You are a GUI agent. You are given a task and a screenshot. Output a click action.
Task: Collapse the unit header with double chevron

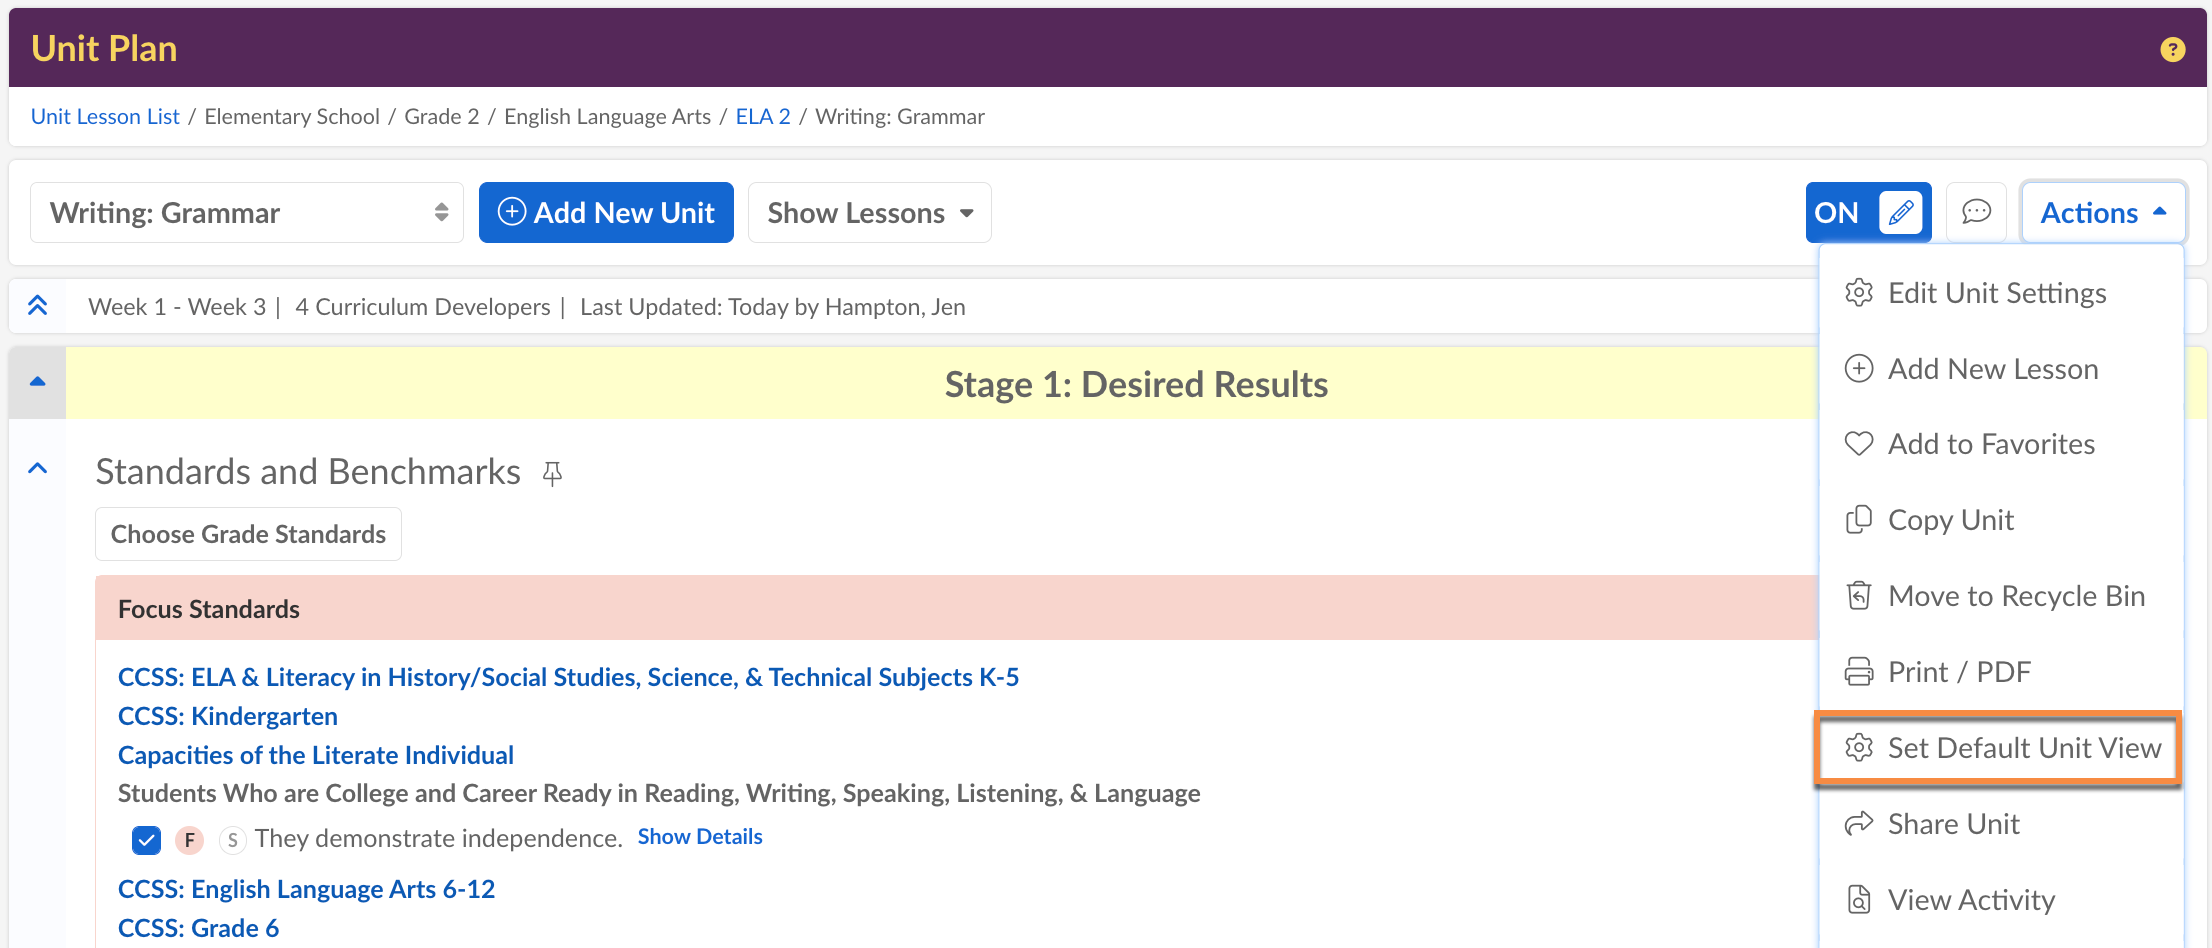[38, 306]
